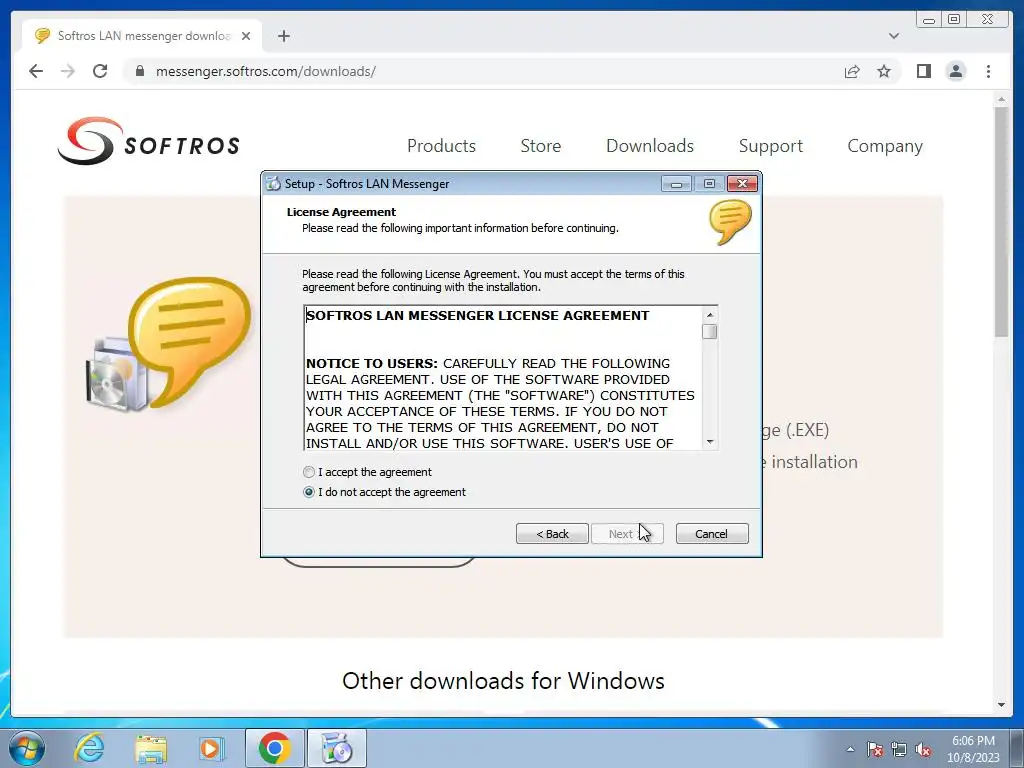Bookmark this page with star icon
The height and width of the screenshot is (768, 1024).
(884, 71)
